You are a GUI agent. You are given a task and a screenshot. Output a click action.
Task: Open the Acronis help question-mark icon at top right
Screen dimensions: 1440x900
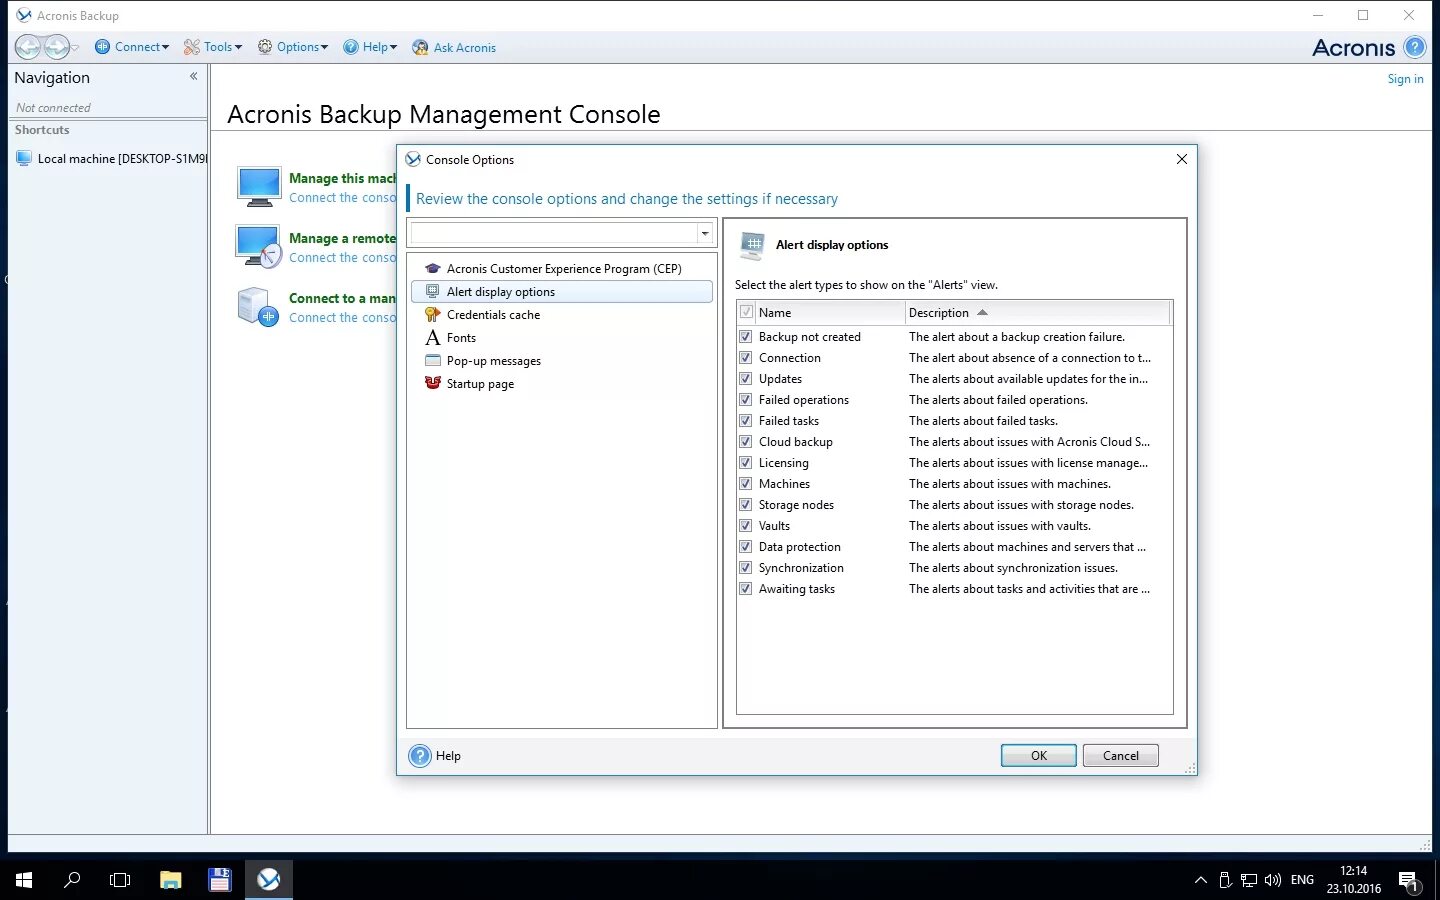(1414, 47)
